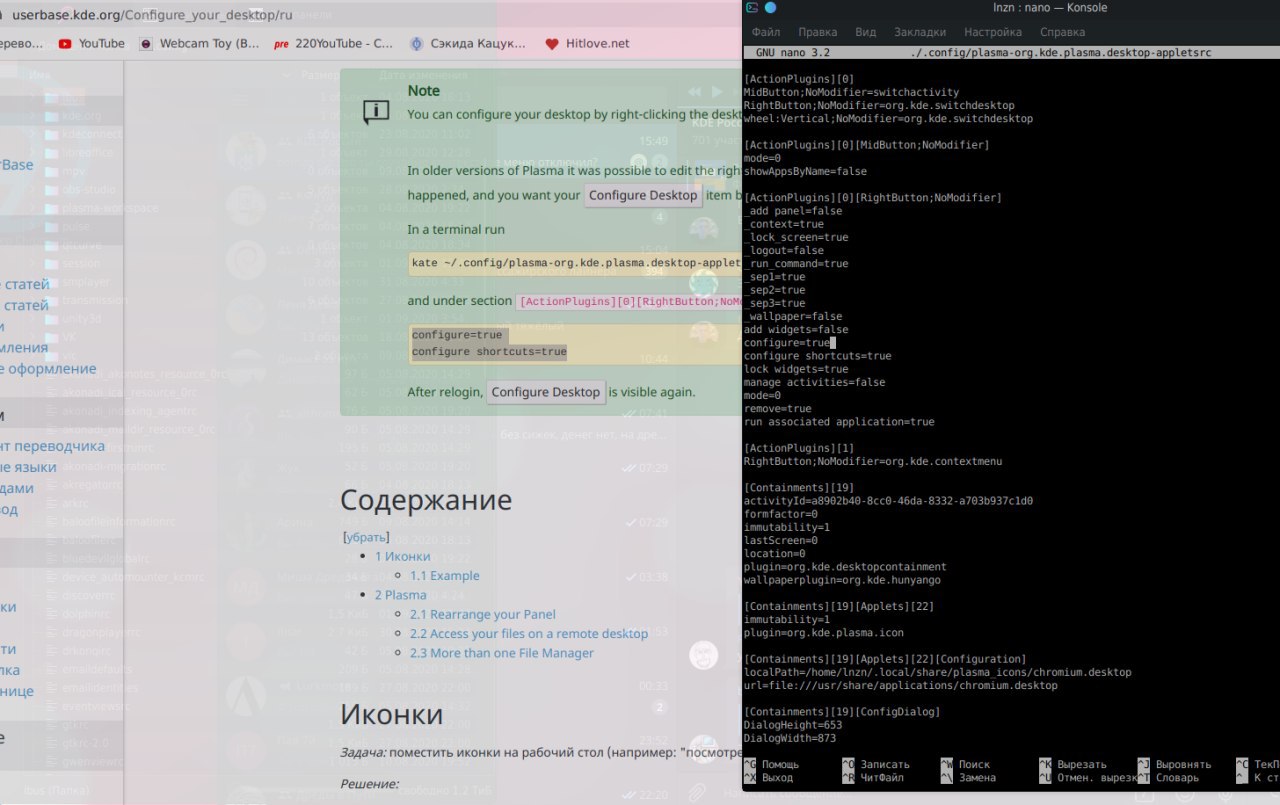Viewport: 1280px width, 805px height.
Task: Click 'manage activities=false' line in nano
Action: click(815, 382)
